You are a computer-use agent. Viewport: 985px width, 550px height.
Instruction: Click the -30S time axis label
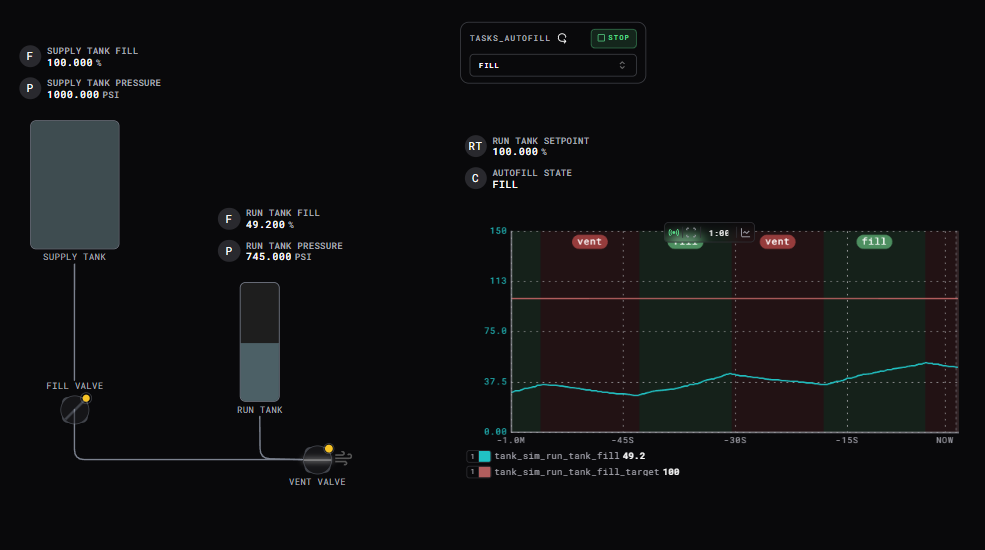point(734,440)
